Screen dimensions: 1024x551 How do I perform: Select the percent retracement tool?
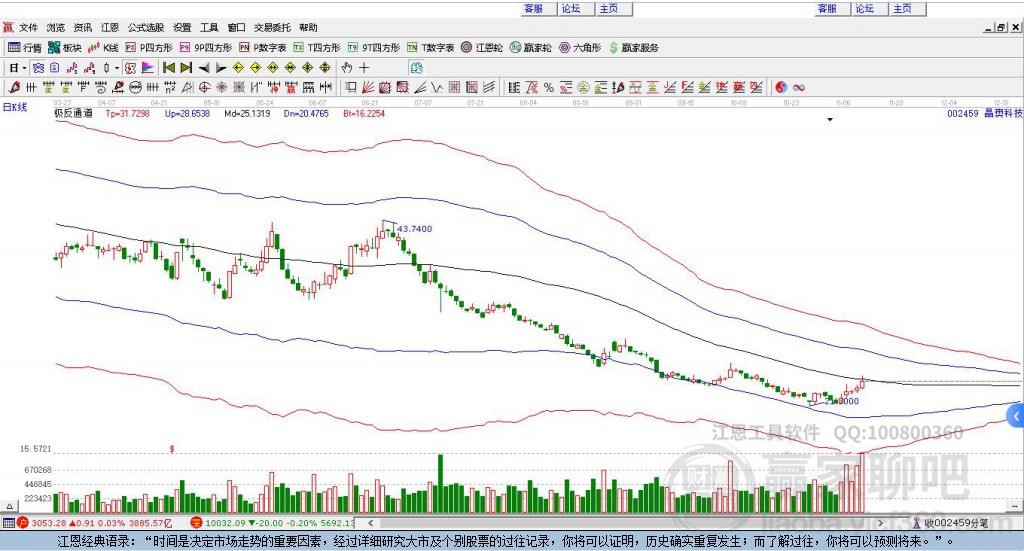click(x=549, y=87)
